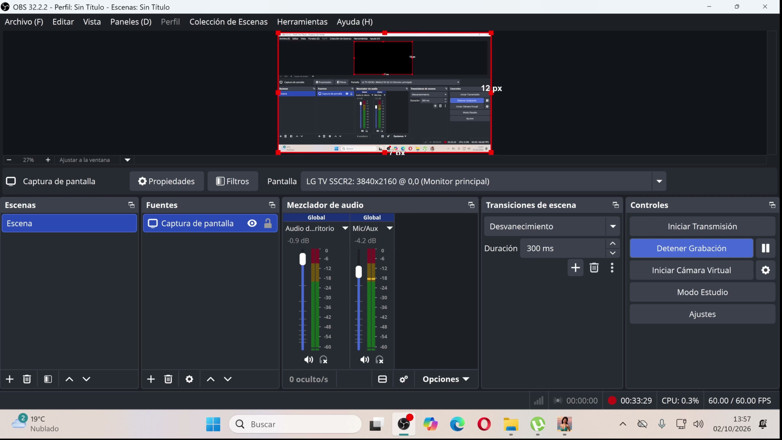Pause the recording
782x440 pixels.
766,248
